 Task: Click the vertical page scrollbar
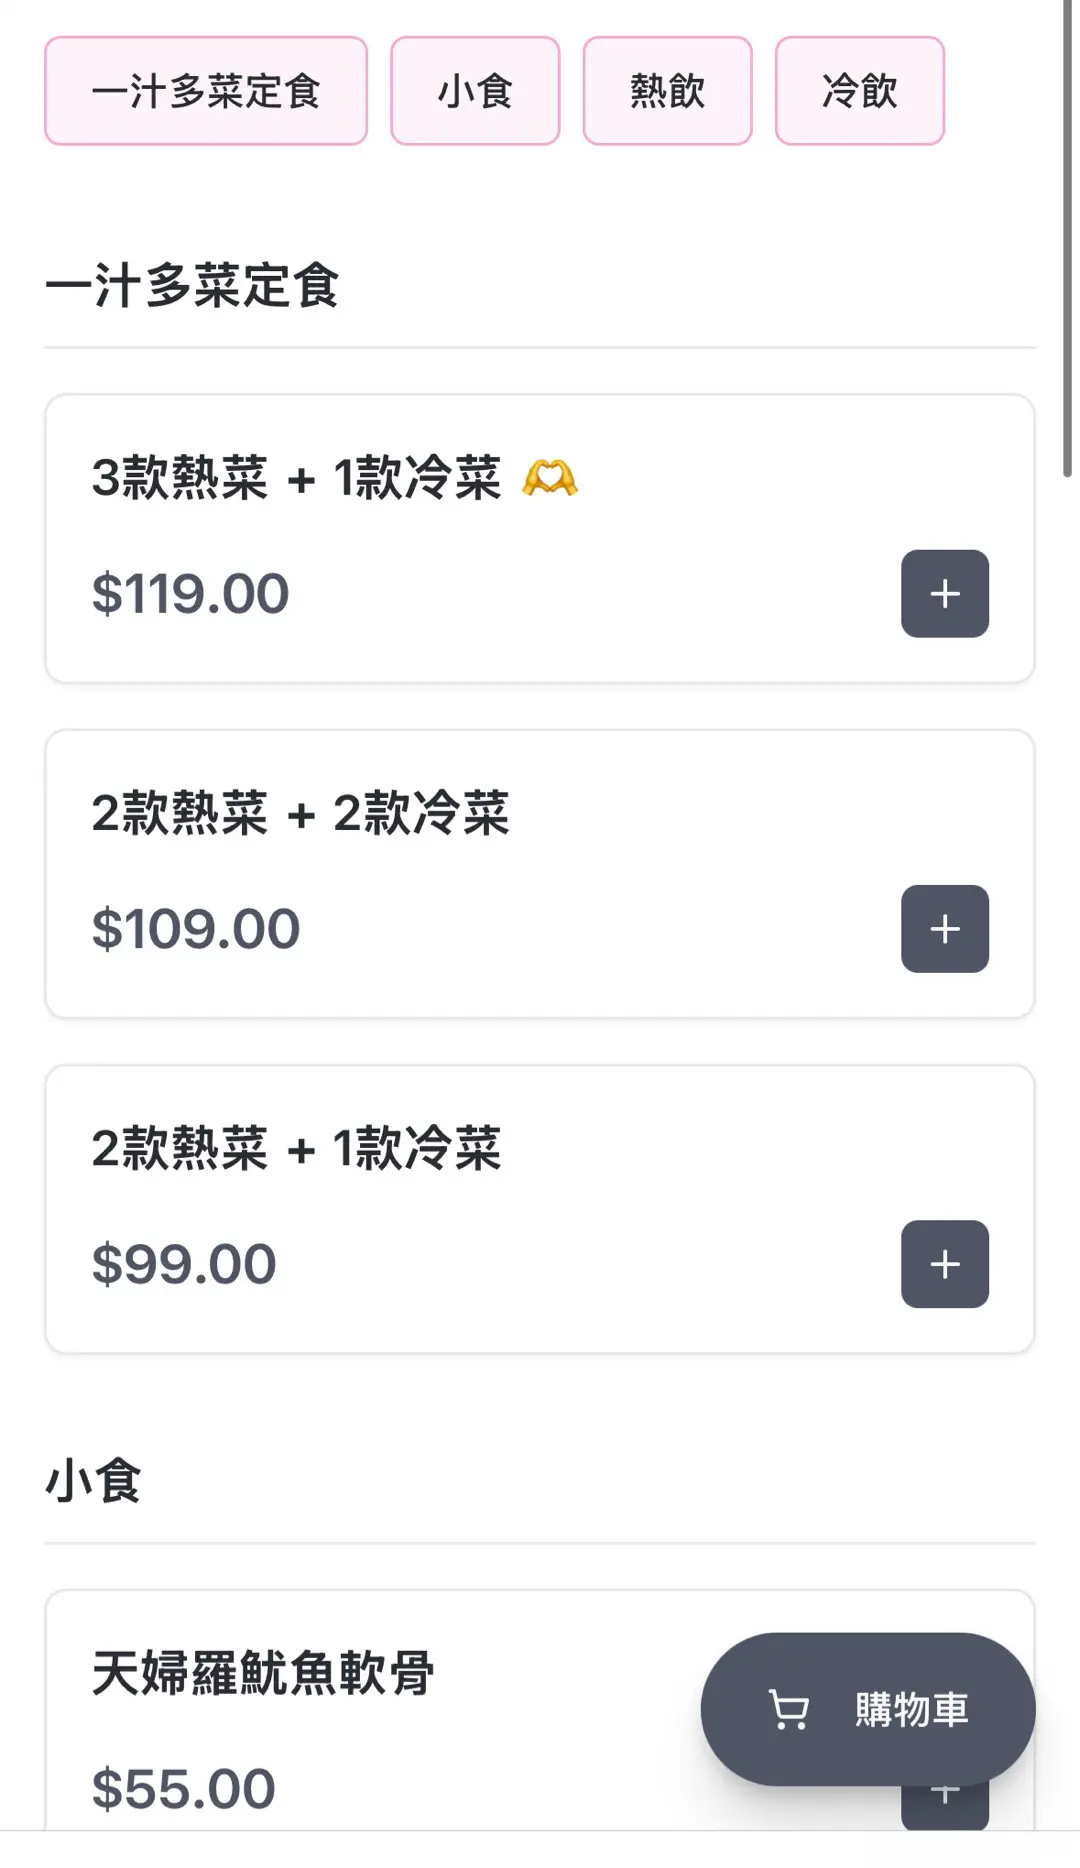click(1067, 240)
